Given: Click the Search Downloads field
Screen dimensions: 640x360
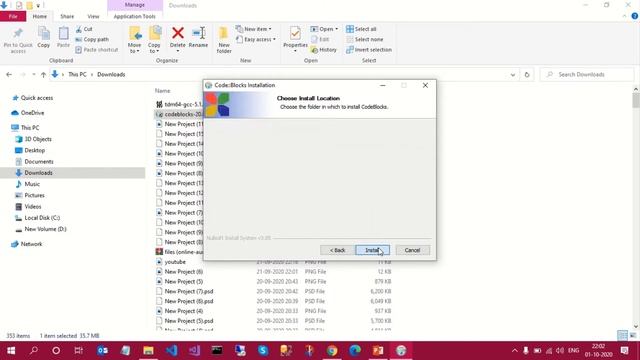Looking at the screenshot, I should [x=587, y=75].
